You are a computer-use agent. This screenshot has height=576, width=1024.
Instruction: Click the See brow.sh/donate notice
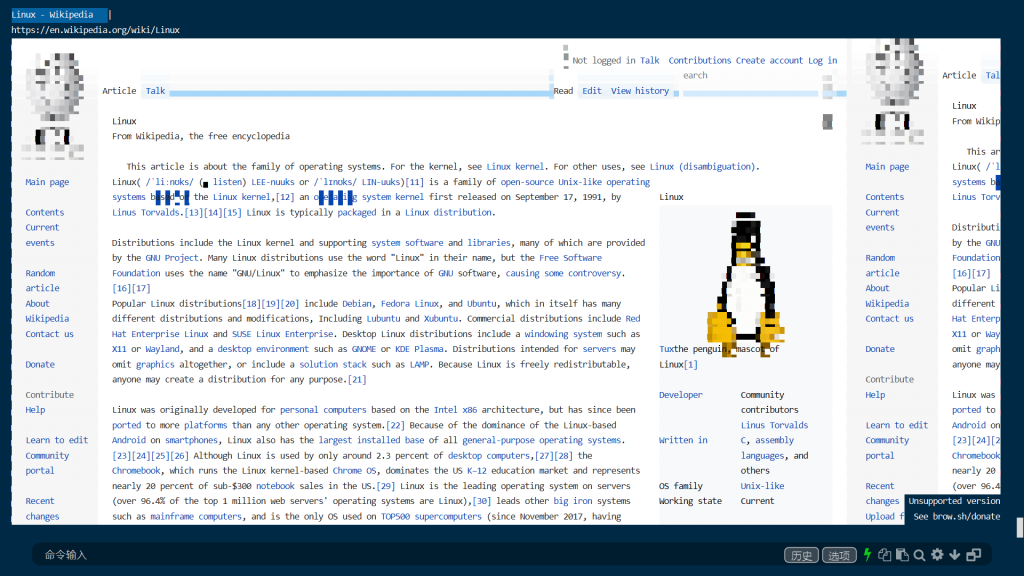[956, 517]
